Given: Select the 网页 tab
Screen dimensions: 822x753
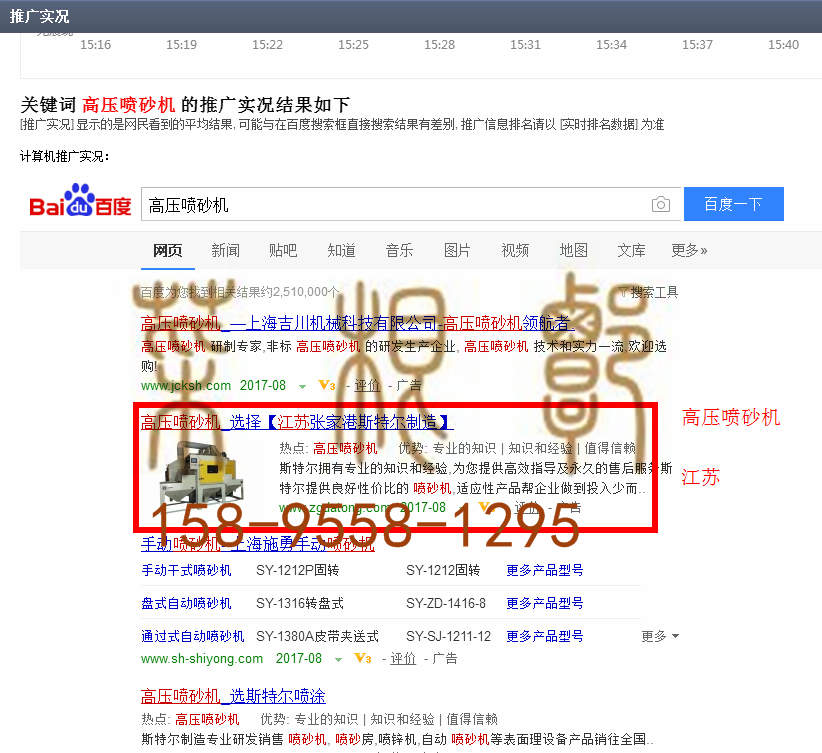Looking at the screenshot, I should point(168,251).
